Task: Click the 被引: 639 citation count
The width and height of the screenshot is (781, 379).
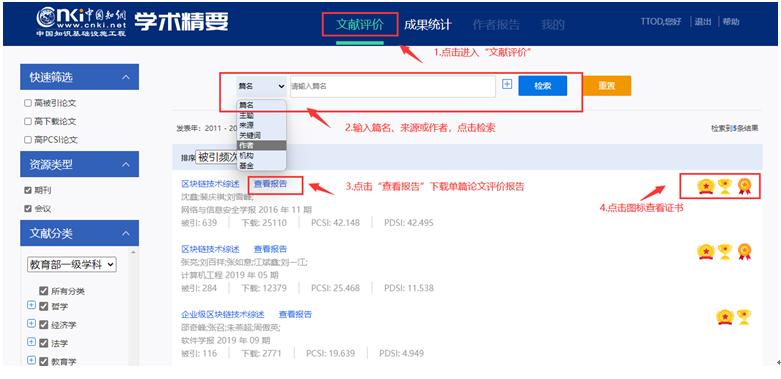Action: (199, 223)
